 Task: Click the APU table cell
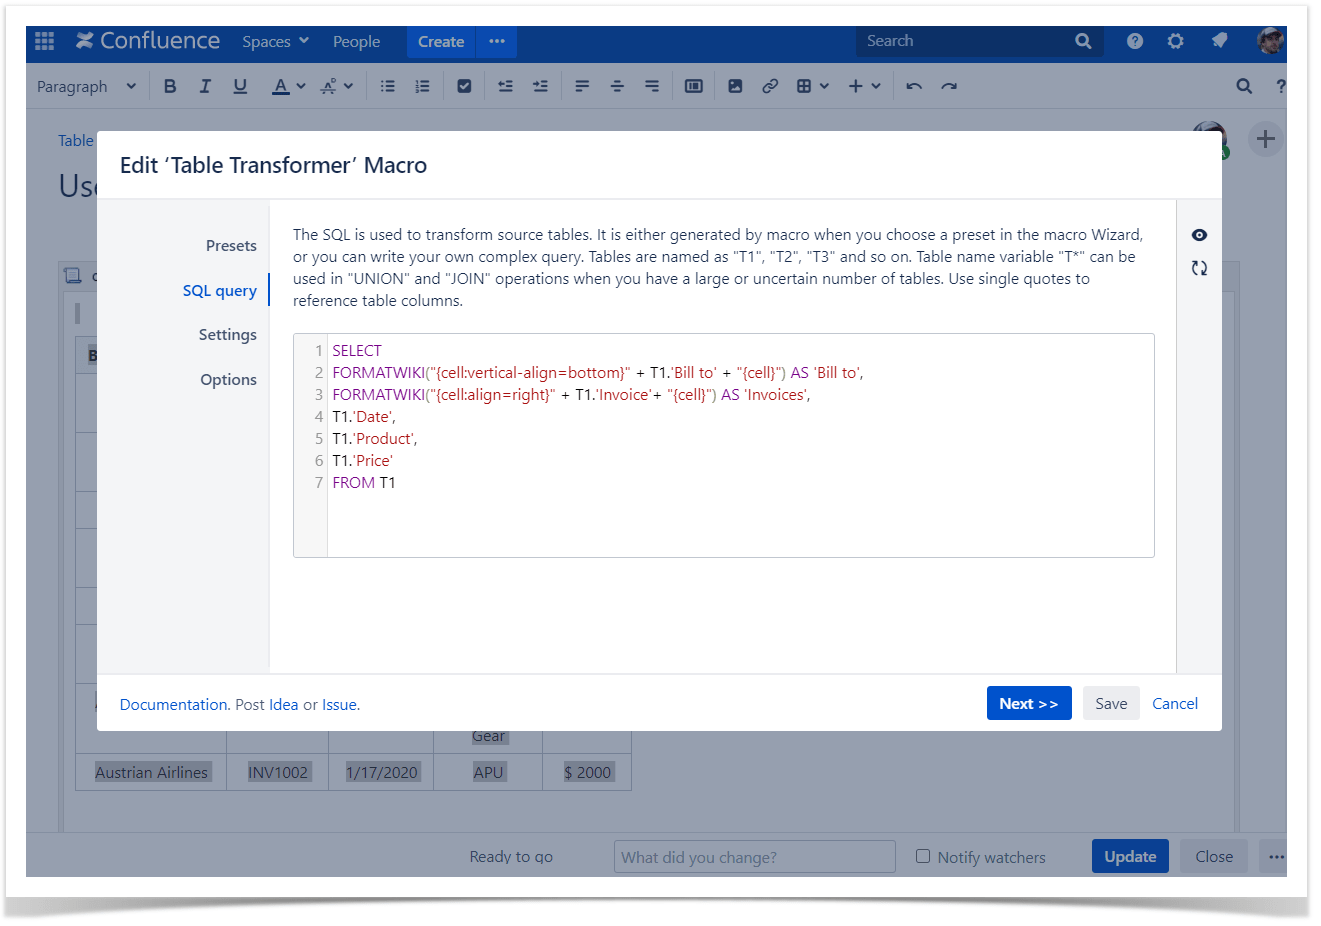[488, 772]
